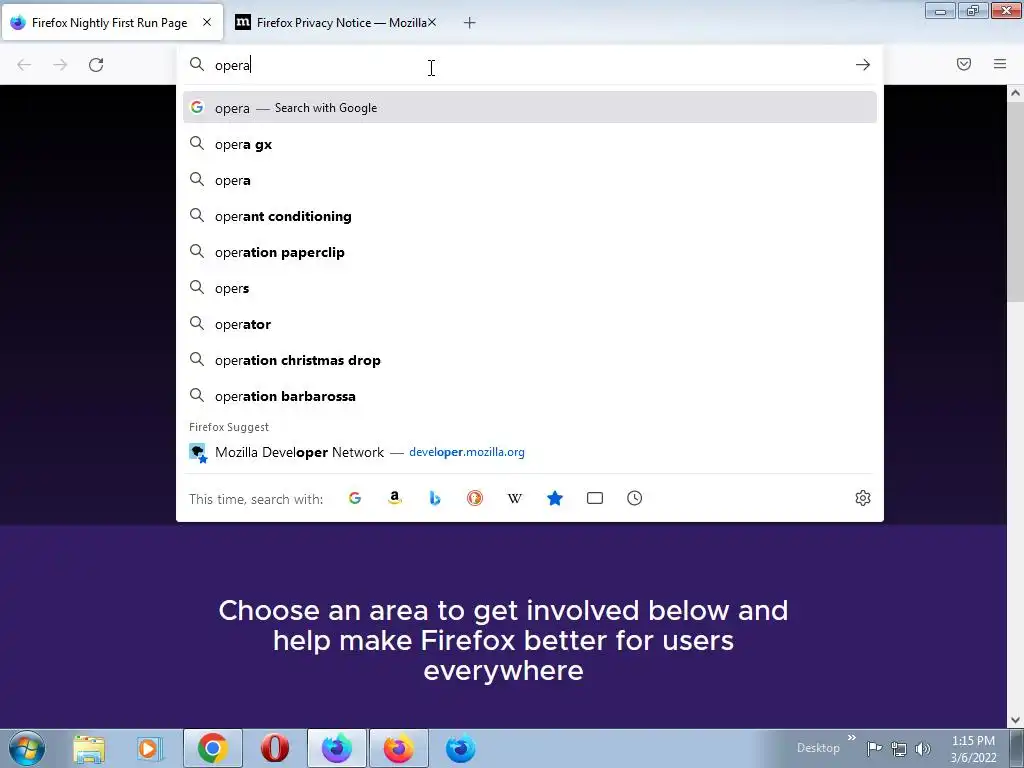
Task: Launch Opera from the taskbar
Action: point(275,748)
